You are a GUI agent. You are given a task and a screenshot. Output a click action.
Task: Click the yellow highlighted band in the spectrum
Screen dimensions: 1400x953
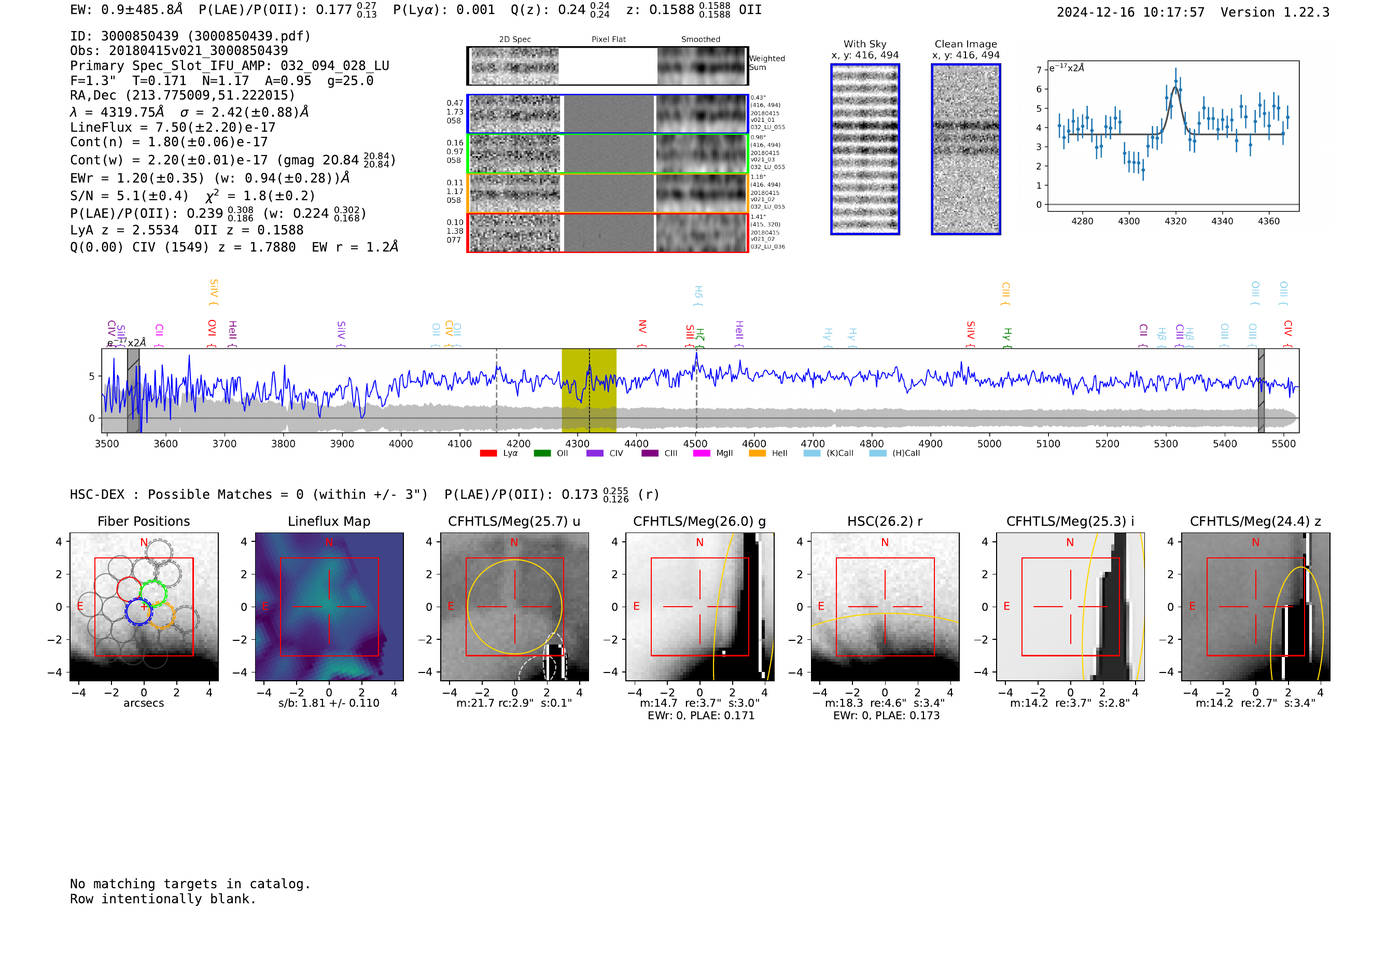(589, 391)
